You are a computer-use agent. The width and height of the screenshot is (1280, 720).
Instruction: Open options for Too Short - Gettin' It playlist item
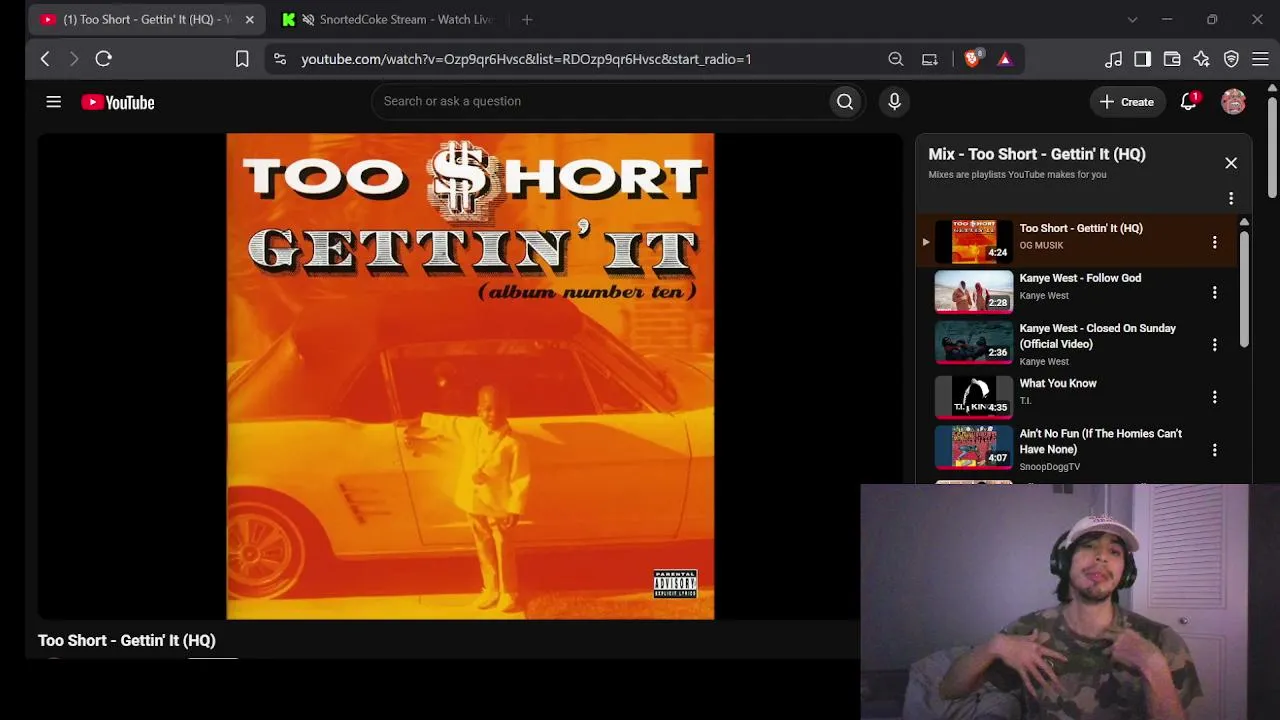[1215, 242]
